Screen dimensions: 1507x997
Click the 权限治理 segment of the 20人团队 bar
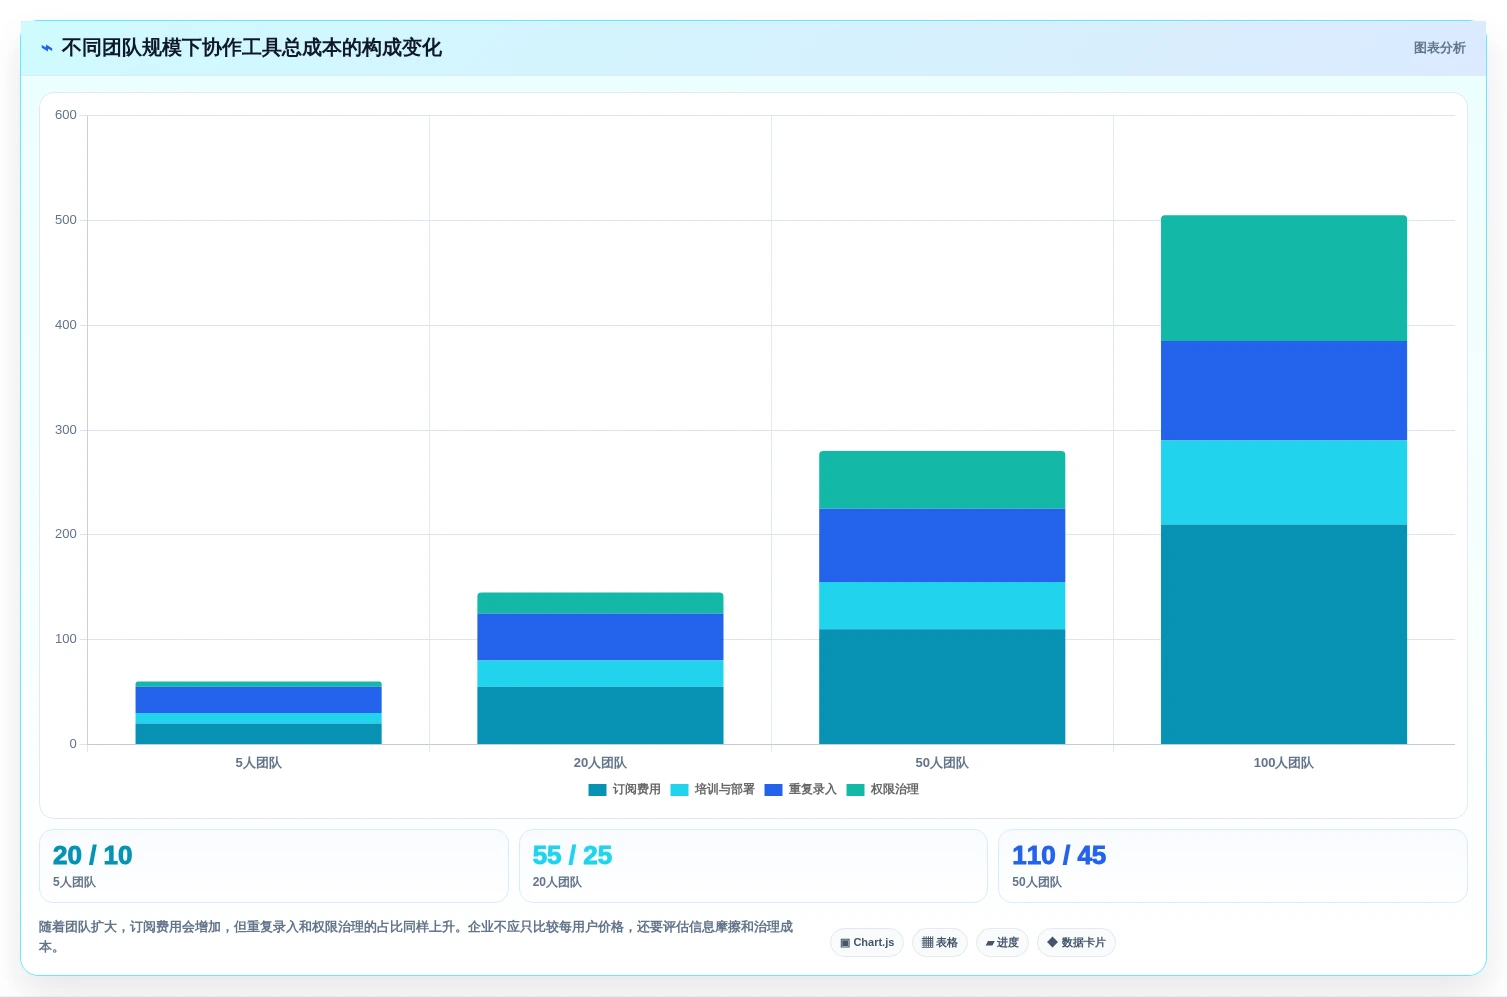pos(600,603)
